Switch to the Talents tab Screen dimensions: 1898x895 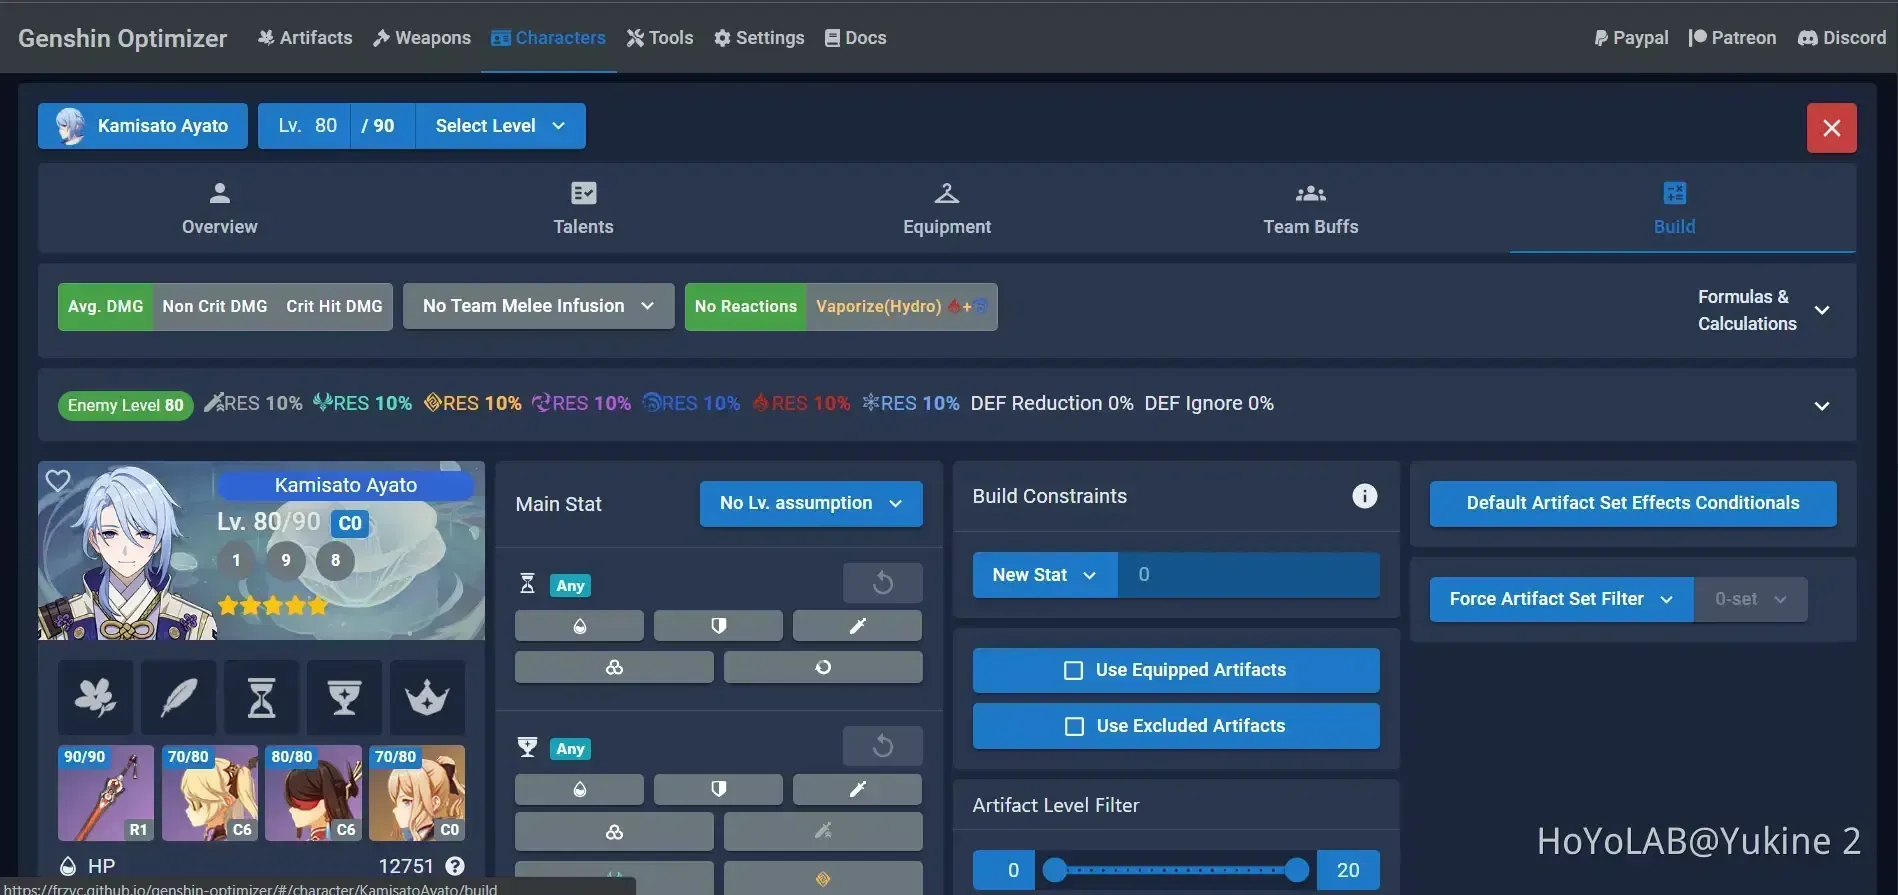pyautogui.click(x=583, y=208)
